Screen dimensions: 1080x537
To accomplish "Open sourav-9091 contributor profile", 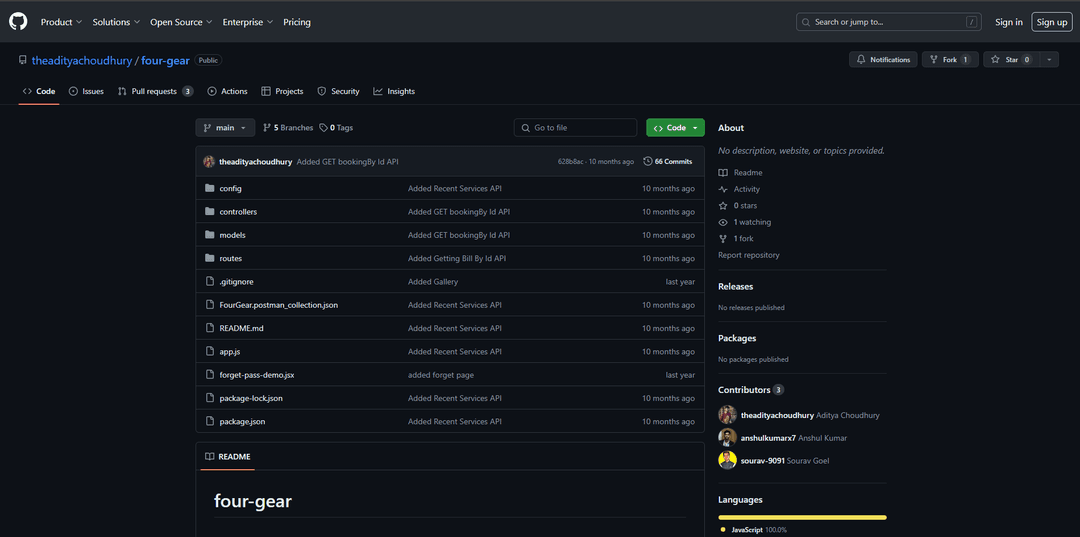I will [x=762, y=461].
